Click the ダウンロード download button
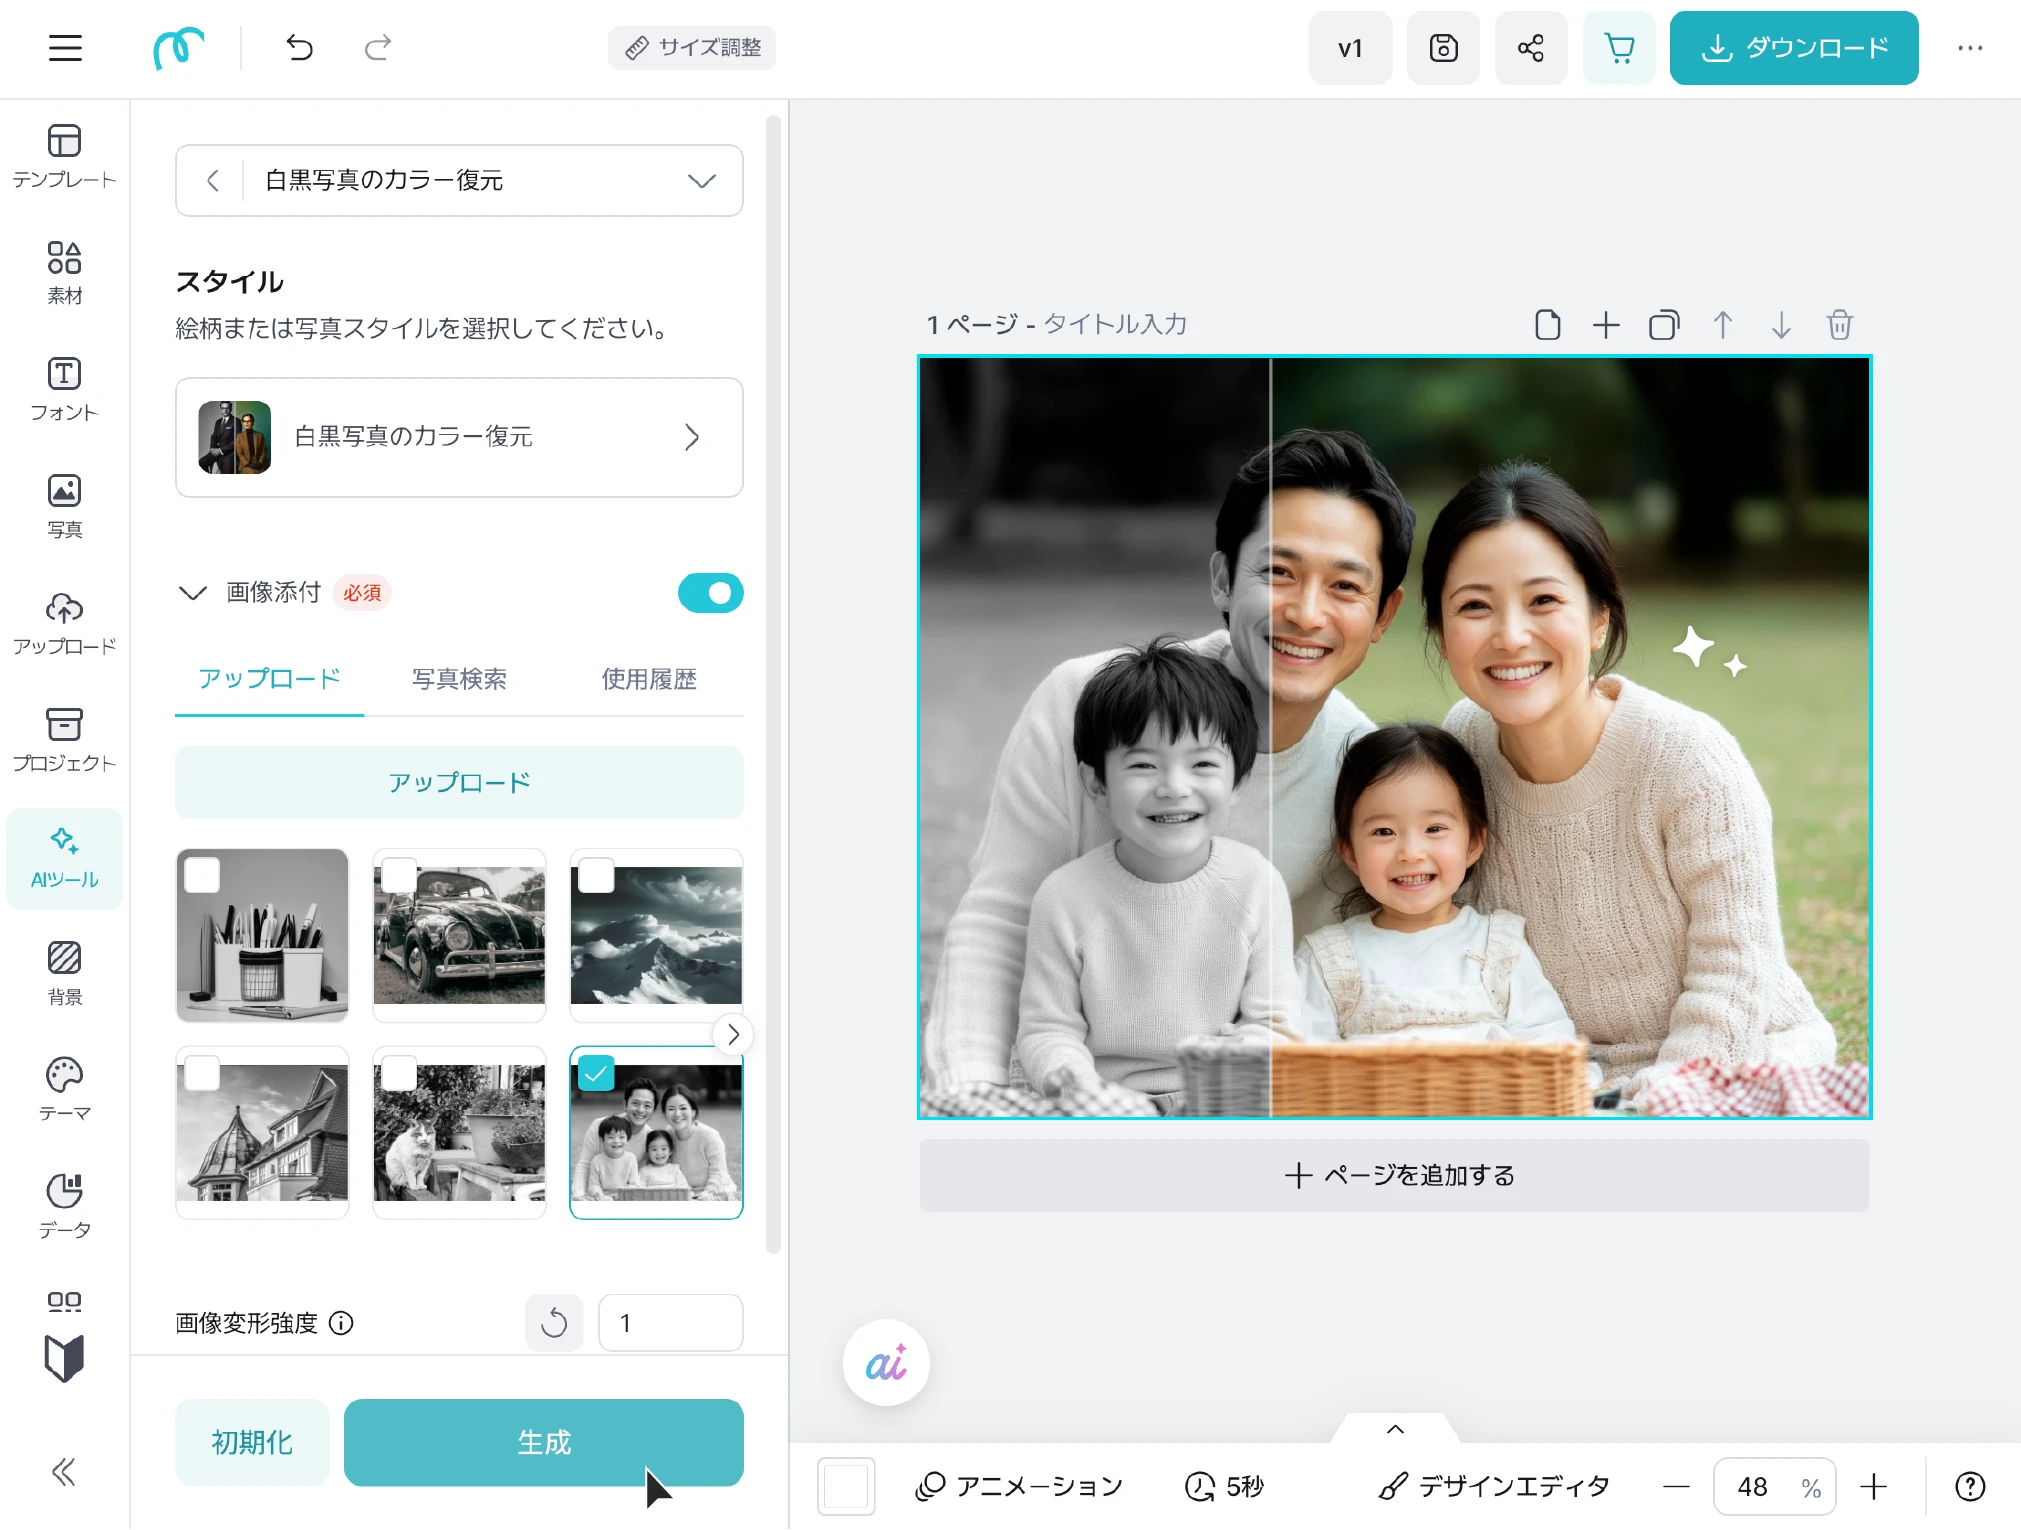The height and width of the screenshot is (1530, 2021). point(1794,48)
